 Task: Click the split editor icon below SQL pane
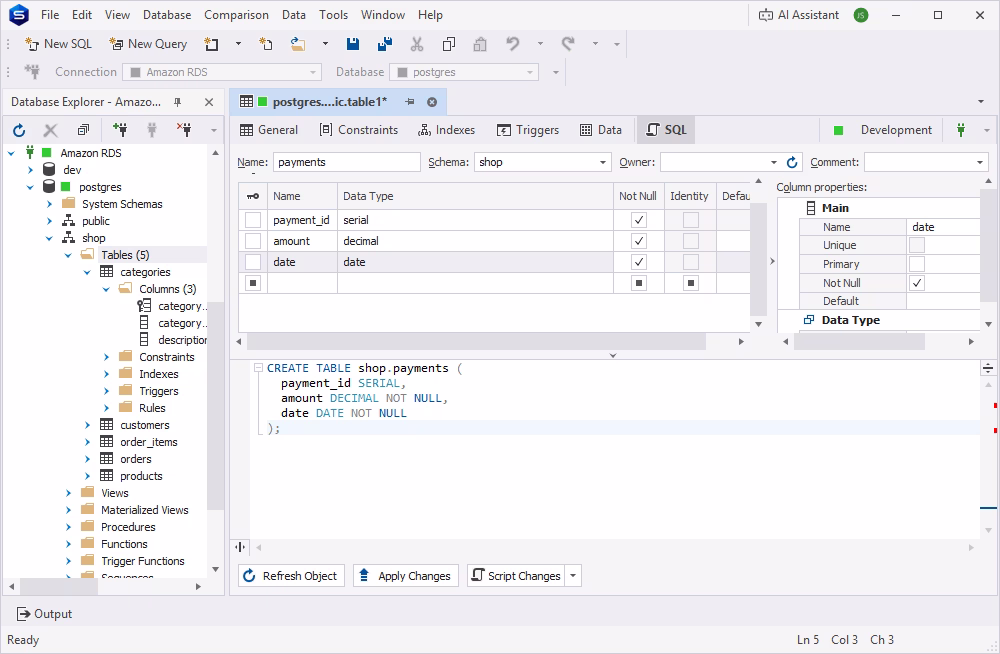tap(240, 547)
